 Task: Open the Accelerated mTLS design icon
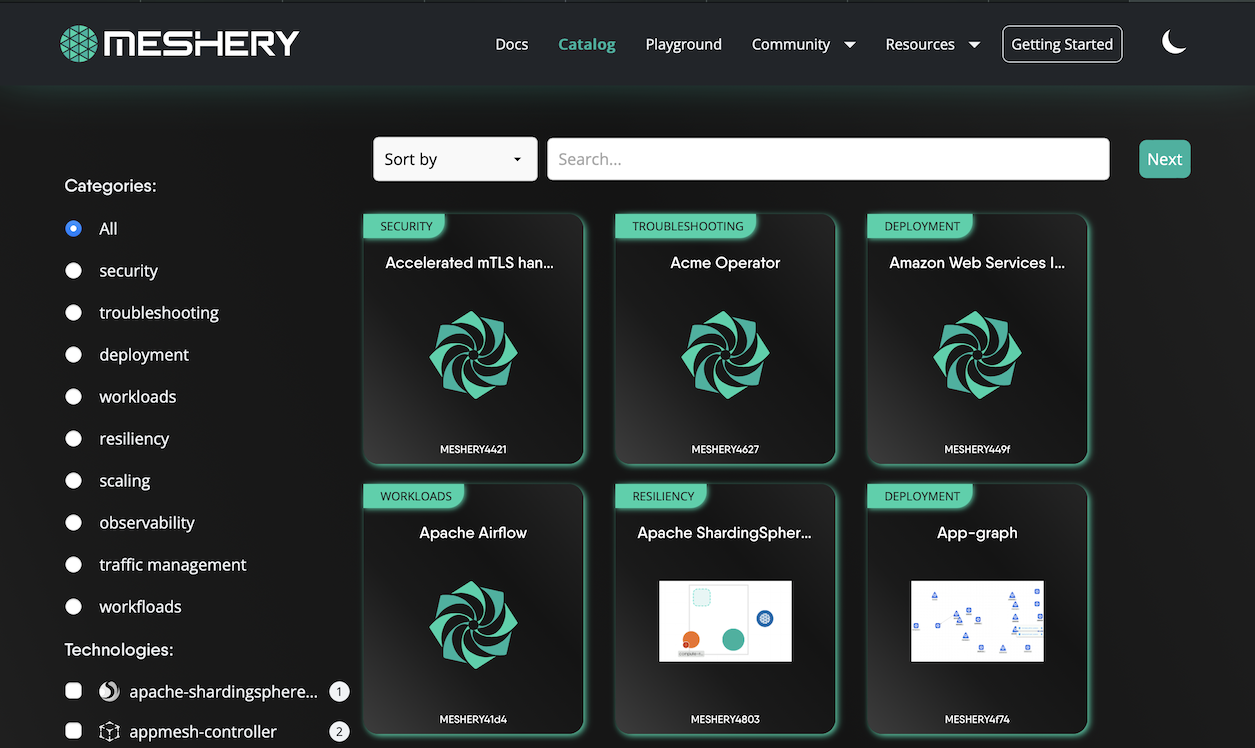coord(473,355)
